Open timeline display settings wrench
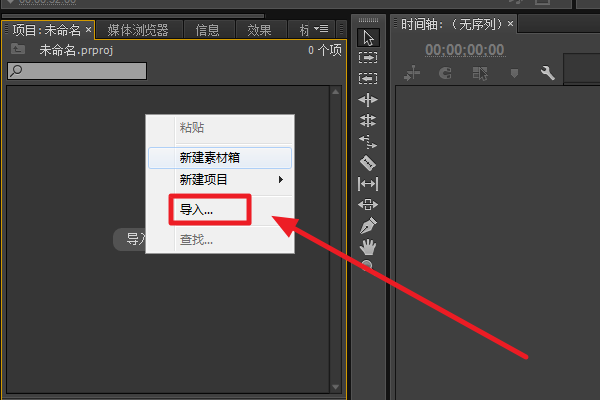 point(548,73)
